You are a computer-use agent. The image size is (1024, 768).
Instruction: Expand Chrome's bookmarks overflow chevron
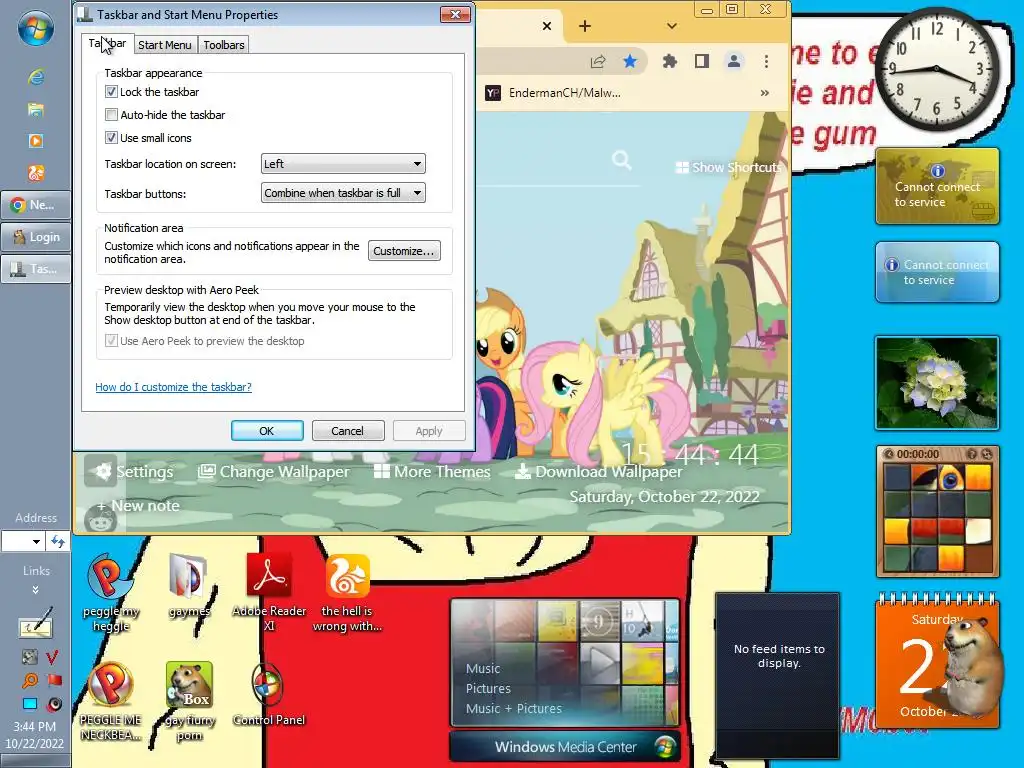[x=765, y=93]
